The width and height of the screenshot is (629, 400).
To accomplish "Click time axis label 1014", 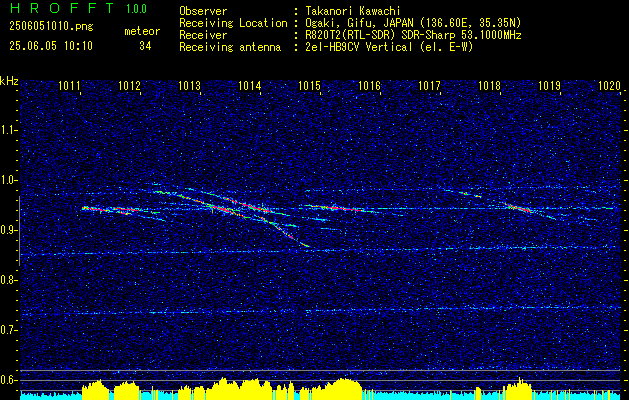I will tap(250, 85).
